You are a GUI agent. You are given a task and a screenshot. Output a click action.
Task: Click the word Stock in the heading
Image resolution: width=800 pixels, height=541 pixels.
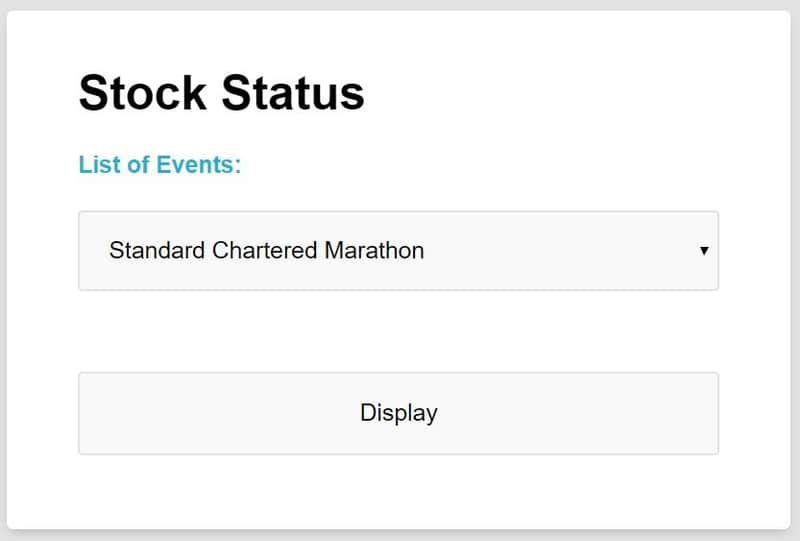click(x=142, y=93)
